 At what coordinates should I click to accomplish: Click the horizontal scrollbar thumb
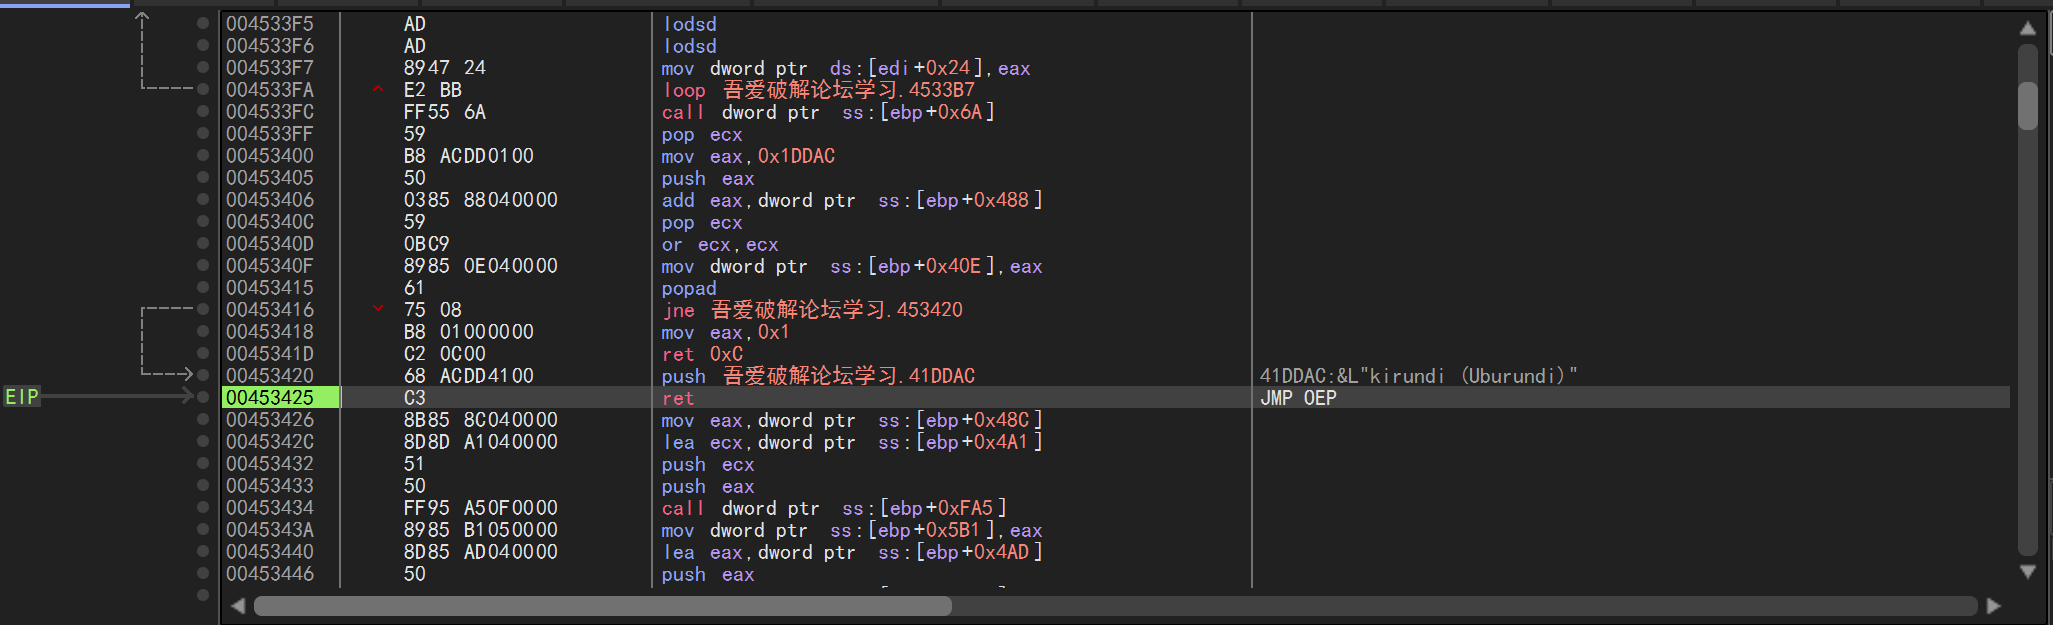tap(602, 606)
